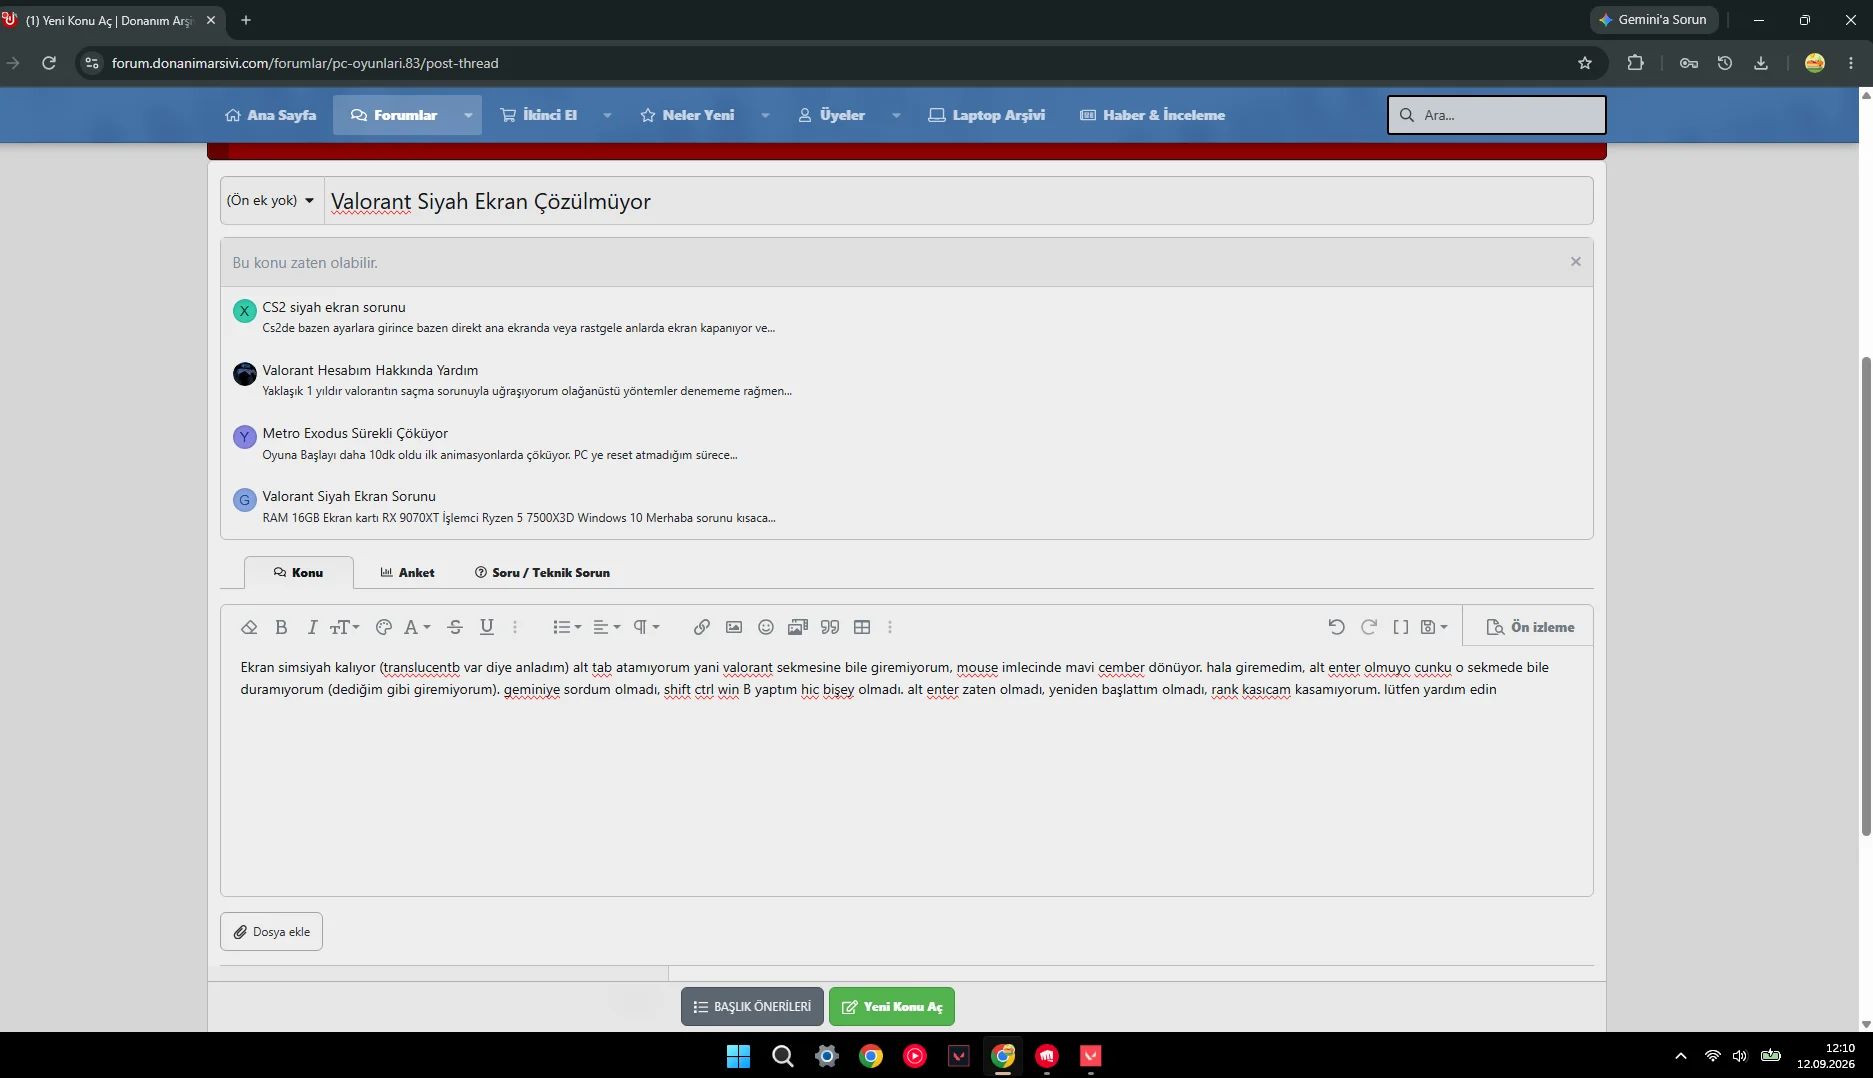Image resolution: width=1873 pixels, height=1078 pixels.
Task: Insert an image into the post
Action: click(734, 627)
